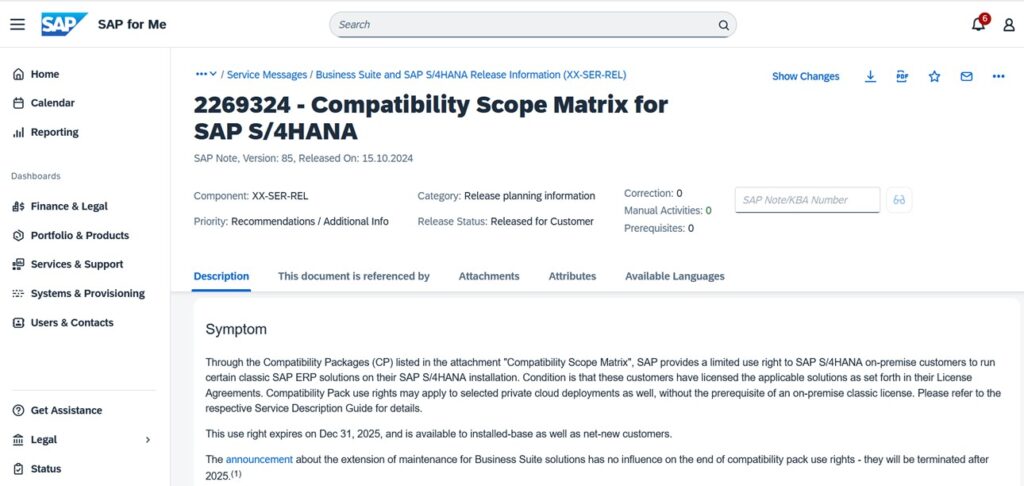Open the more actions overflow menu
Viewport: 1024px width, 486px height.
[x=998, y=76]
